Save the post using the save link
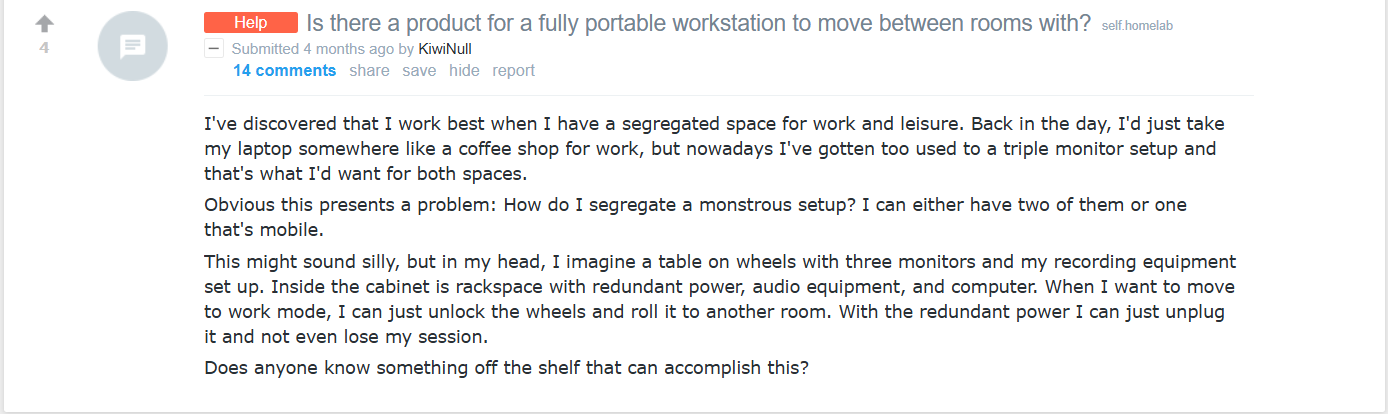 (419, 70)
